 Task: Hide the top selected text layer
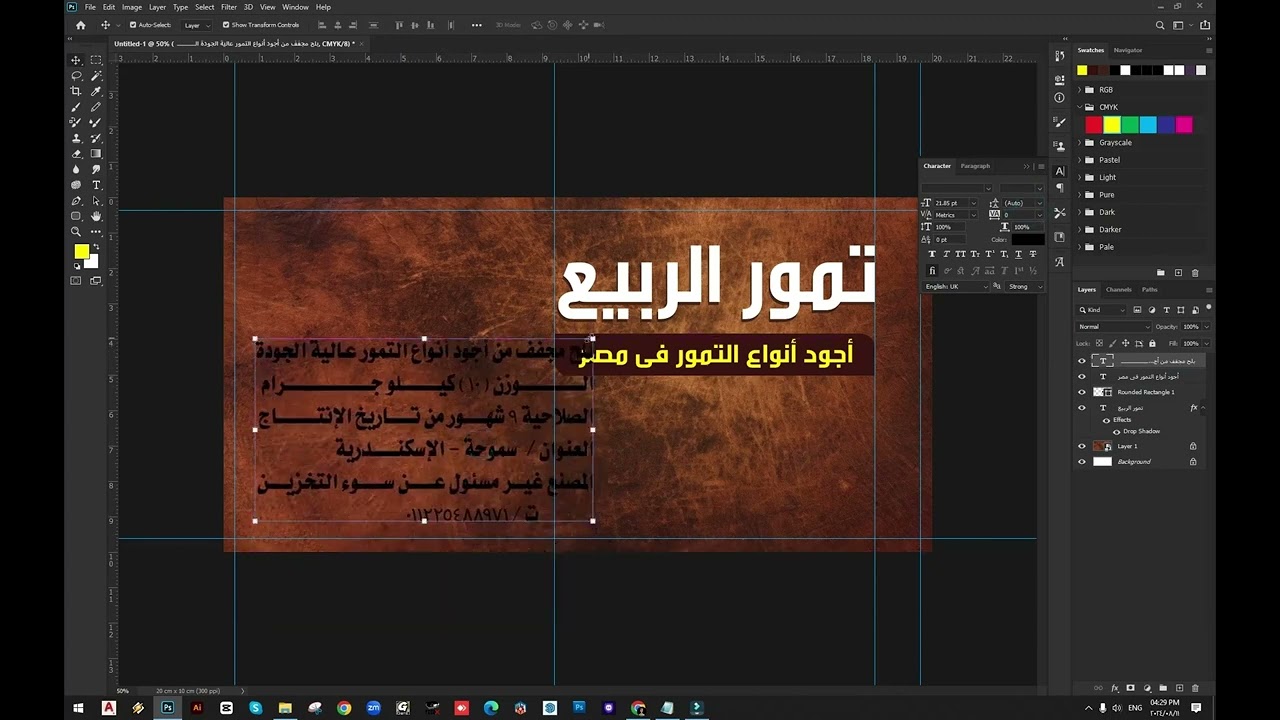click(x=1081, y=361)
